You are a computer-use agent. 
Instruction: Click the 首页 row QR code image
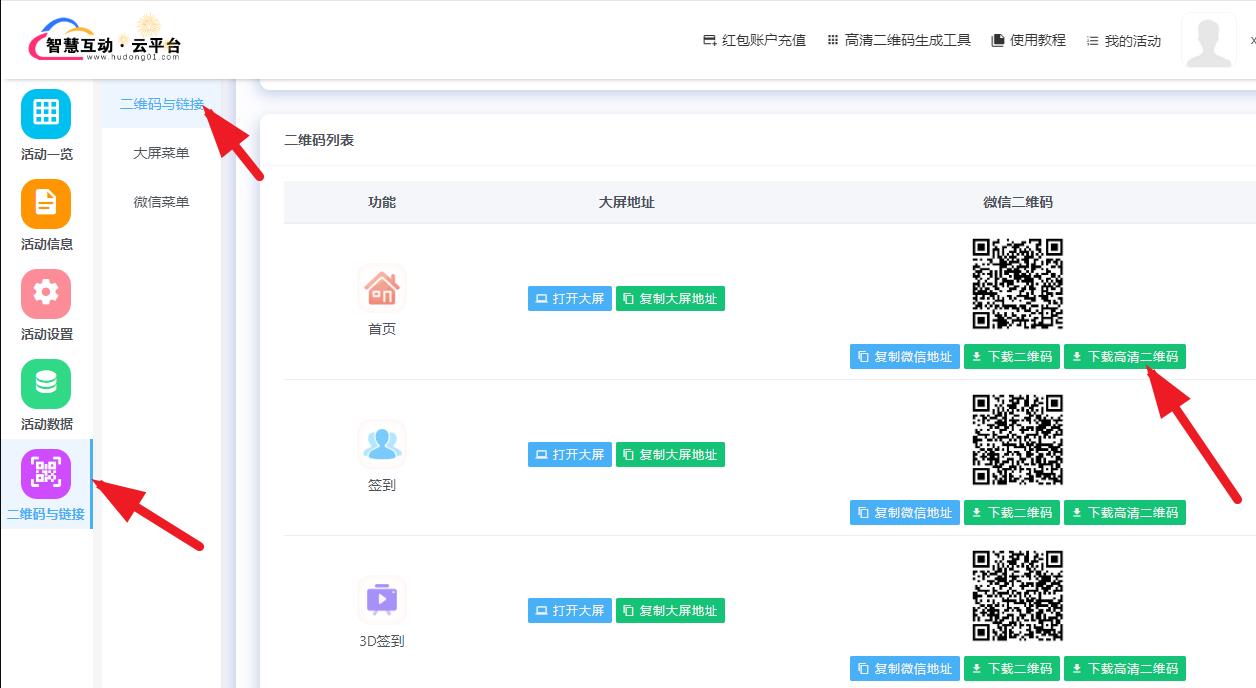(1018, 284)
